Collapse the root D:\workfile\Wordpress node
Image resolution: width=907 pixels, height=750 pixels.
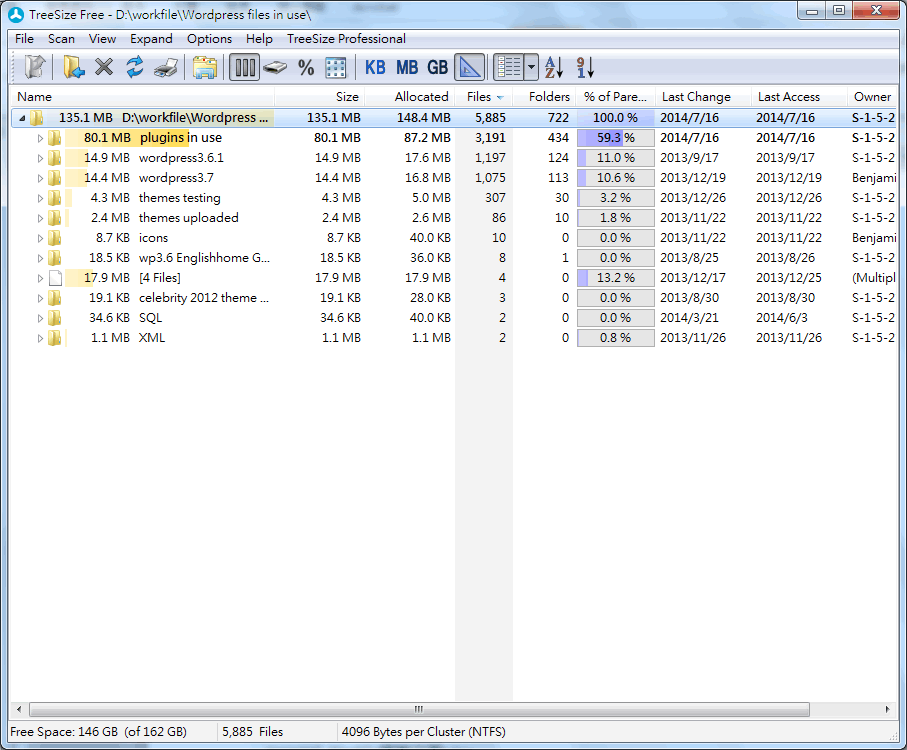22,118
